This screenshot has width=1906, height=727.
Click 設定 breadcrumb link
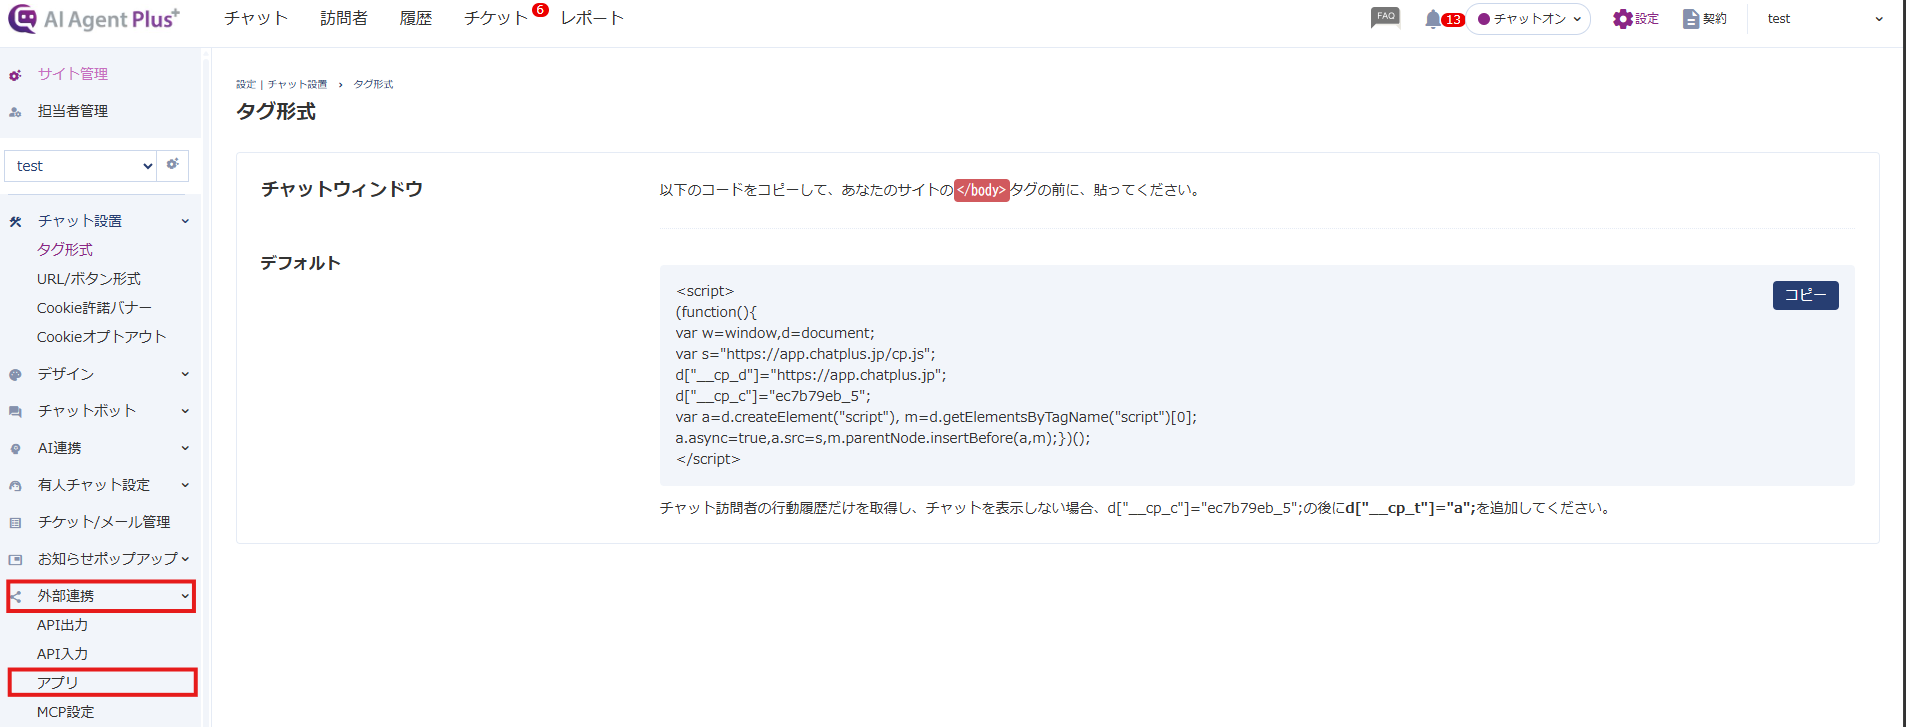click(x=246, y=84)
